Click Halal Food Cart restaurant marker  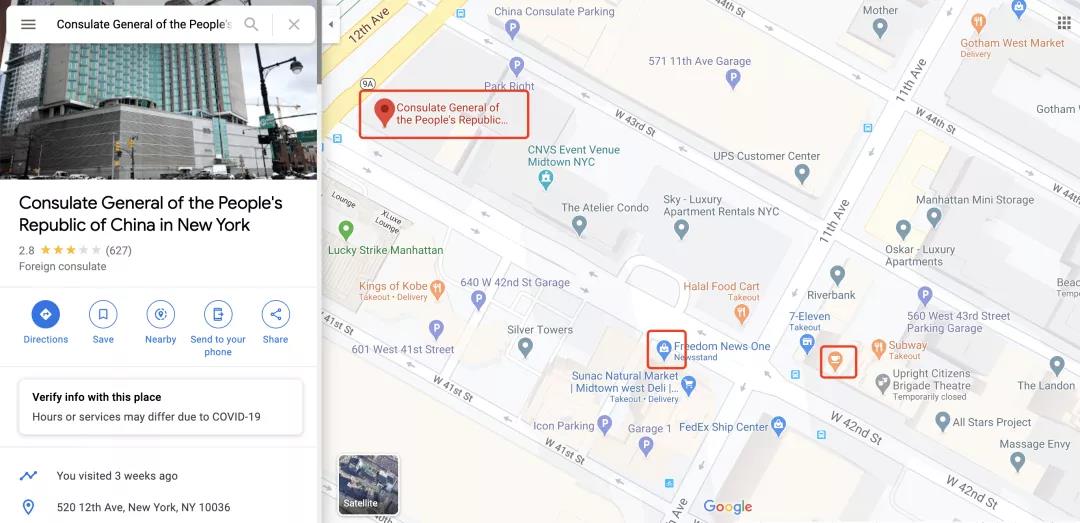pos(741,313)
